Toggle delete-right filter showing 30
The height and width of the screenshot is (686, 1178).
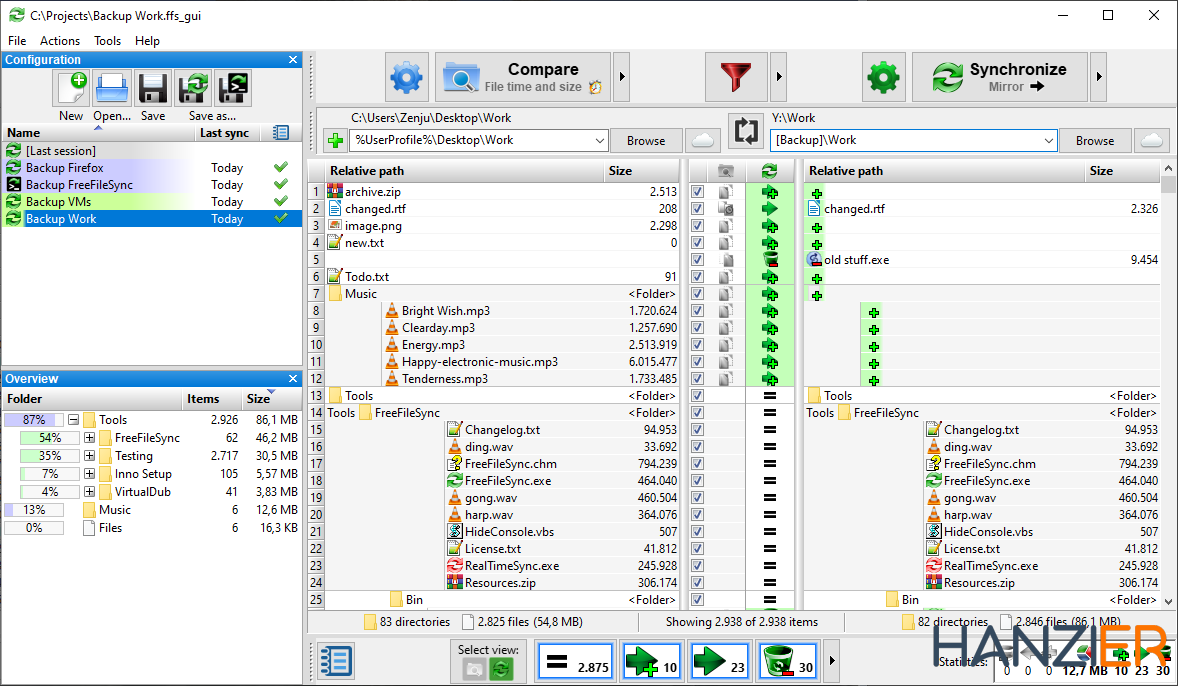787,661
